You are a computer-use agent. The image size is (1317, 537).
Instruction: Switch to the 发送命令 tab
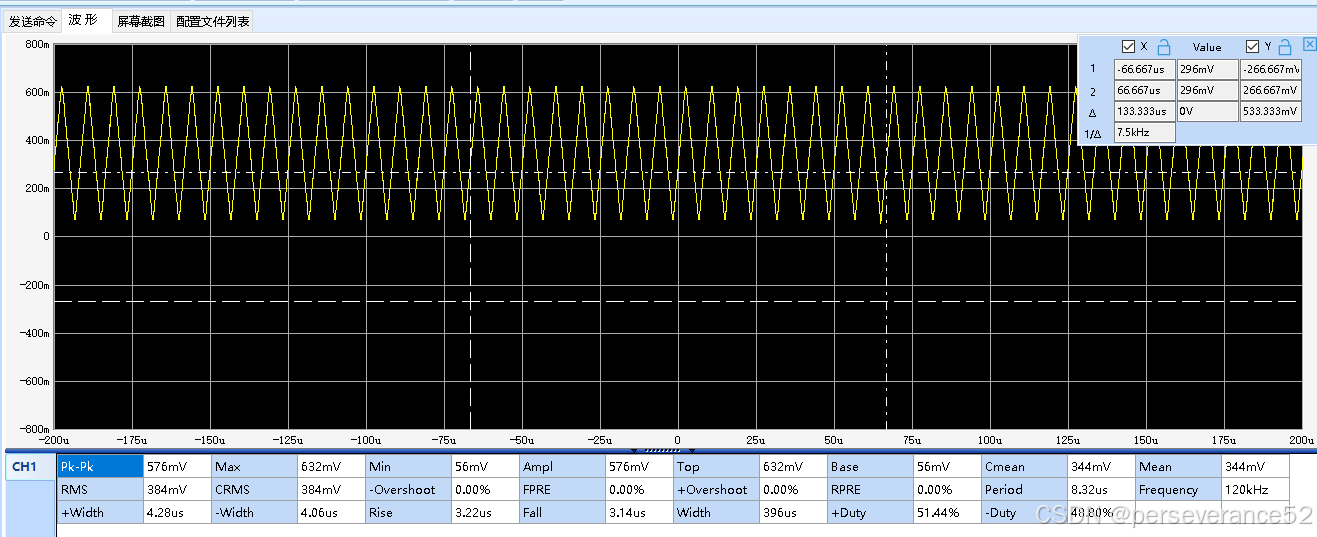point(33,21)
